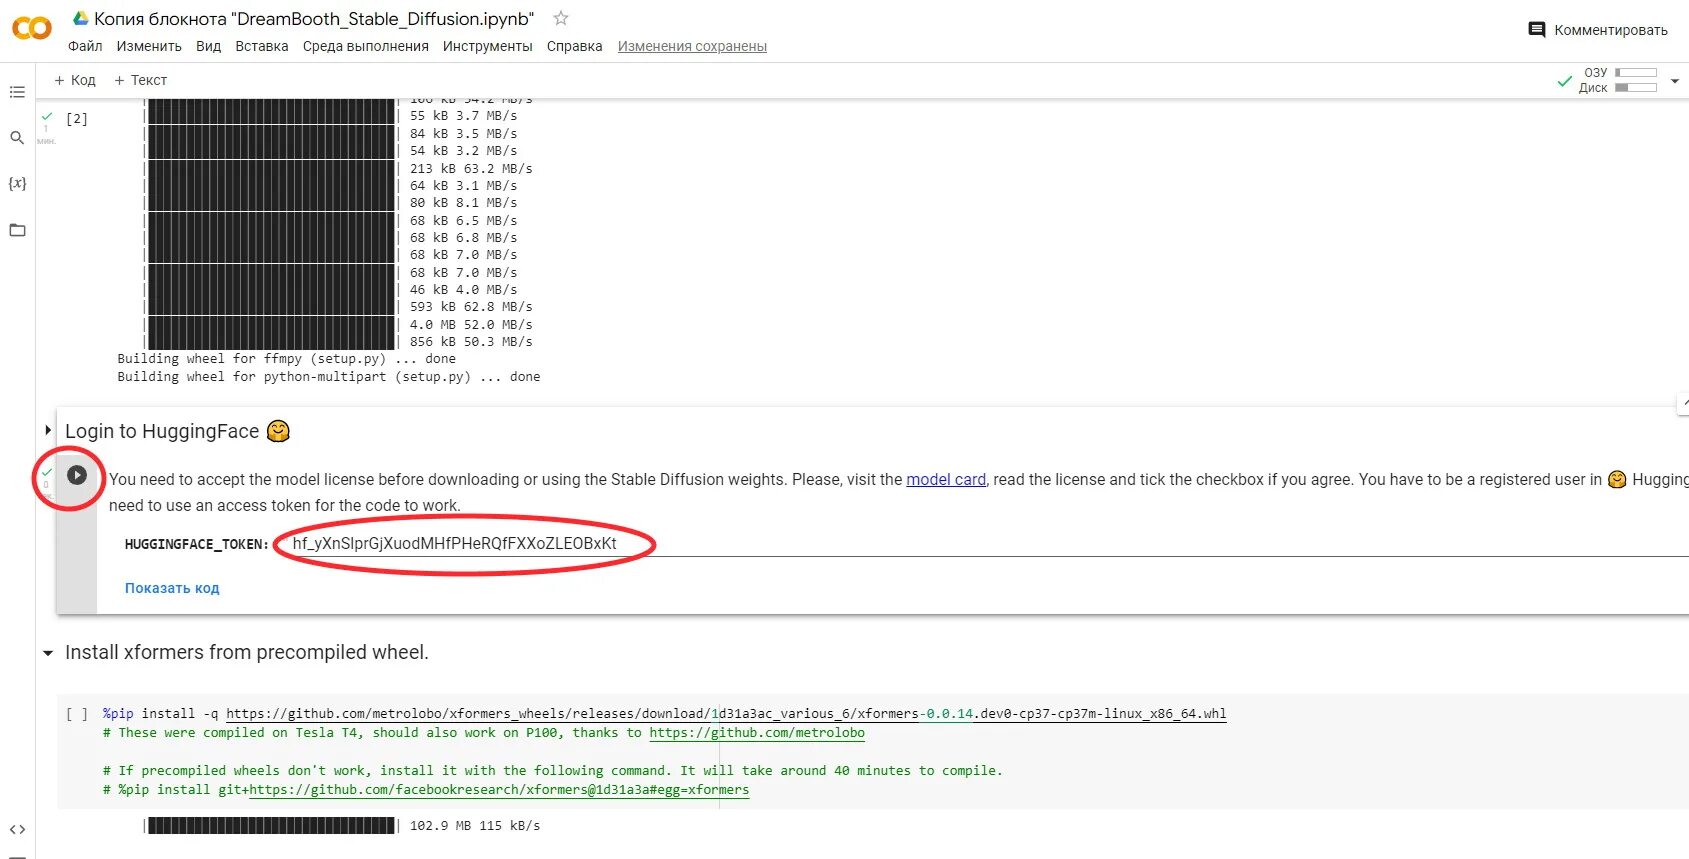Click the '593 kB 62.8 MB/s' output line
The height and width of the screenshot is (859, 1689).
(x=471, y=307)
